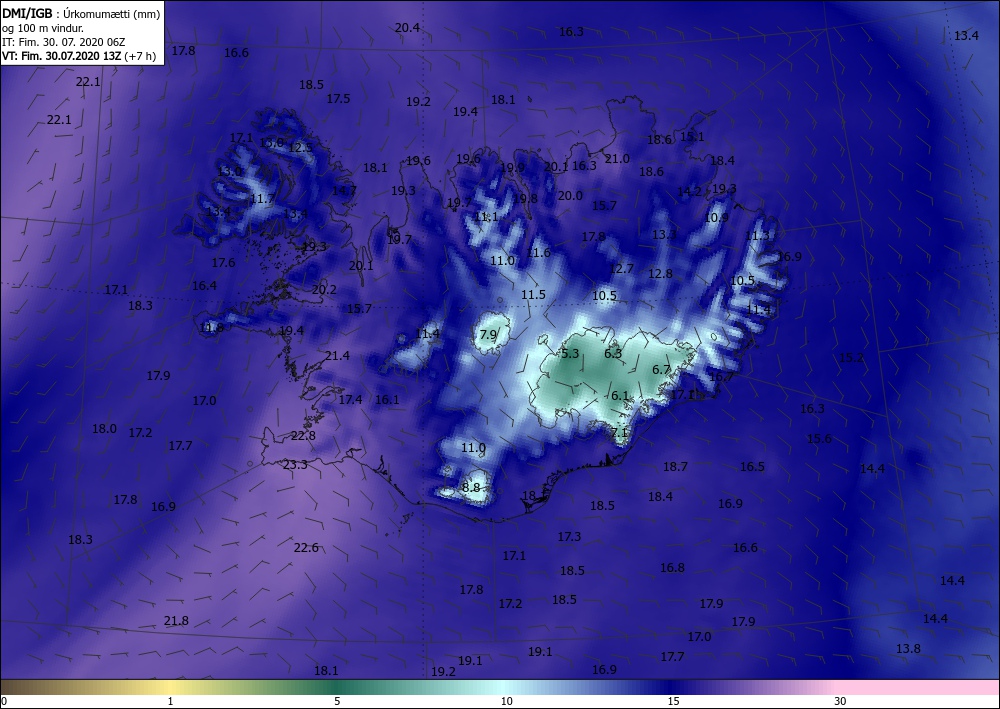The image size is (1000, 709).
Task: Click the map value 7.9
Action: click(x=488, y=334)
